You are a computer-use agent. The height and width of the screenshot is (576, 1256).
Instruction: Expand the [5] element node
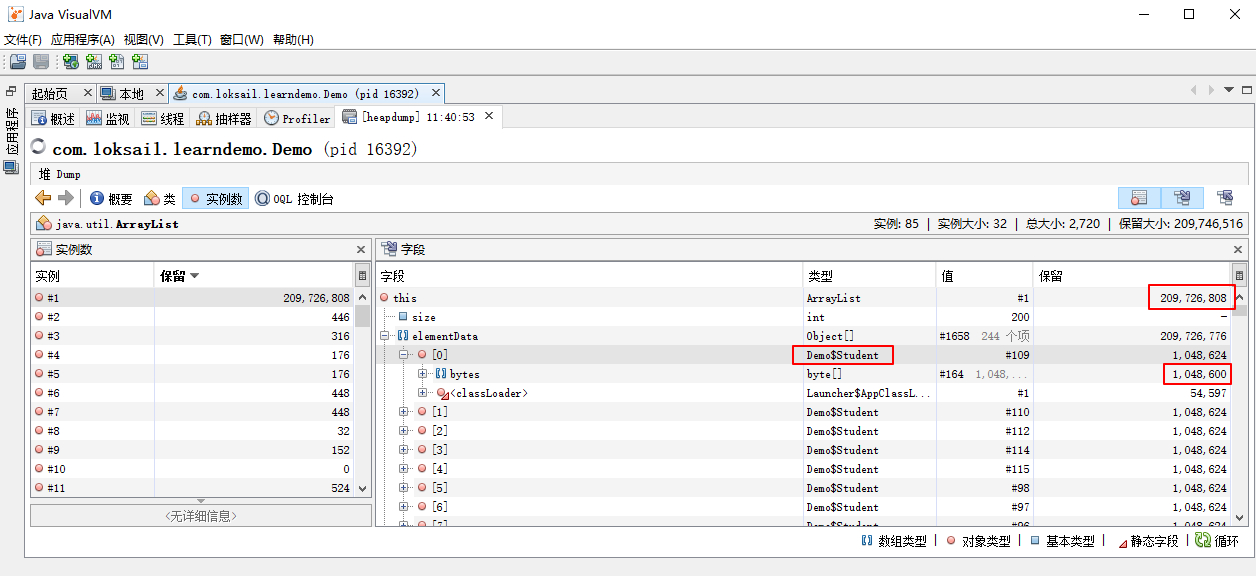pyautogui.click(x=404, y=488)
